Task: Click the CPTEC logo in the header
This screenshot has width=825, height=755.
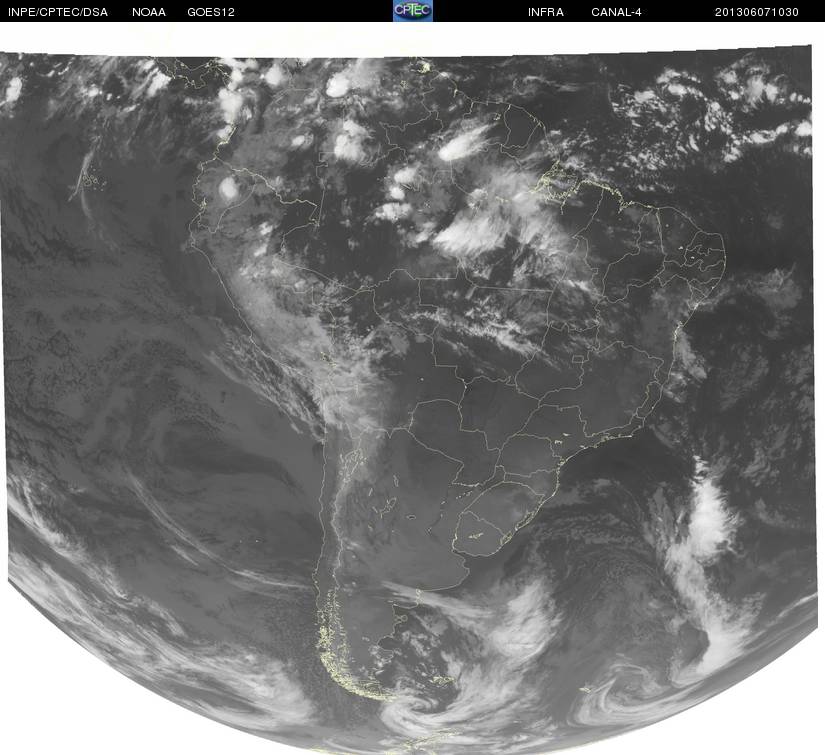Action: (413, 11)
